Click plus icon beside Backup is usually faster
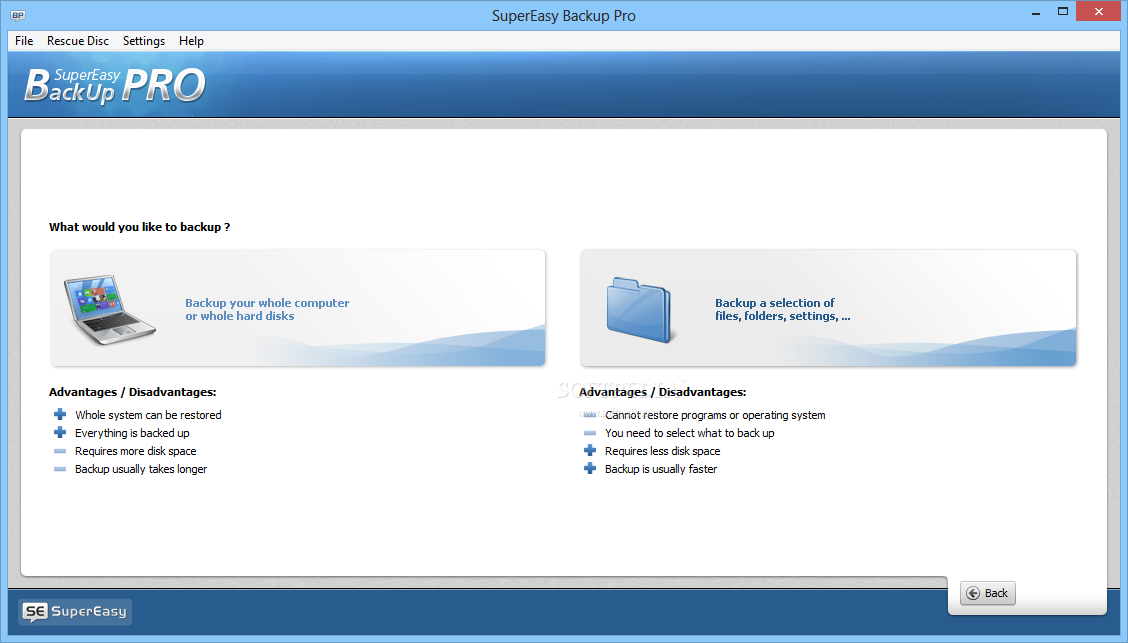1128x643 pixels. (x=590, y=468)
